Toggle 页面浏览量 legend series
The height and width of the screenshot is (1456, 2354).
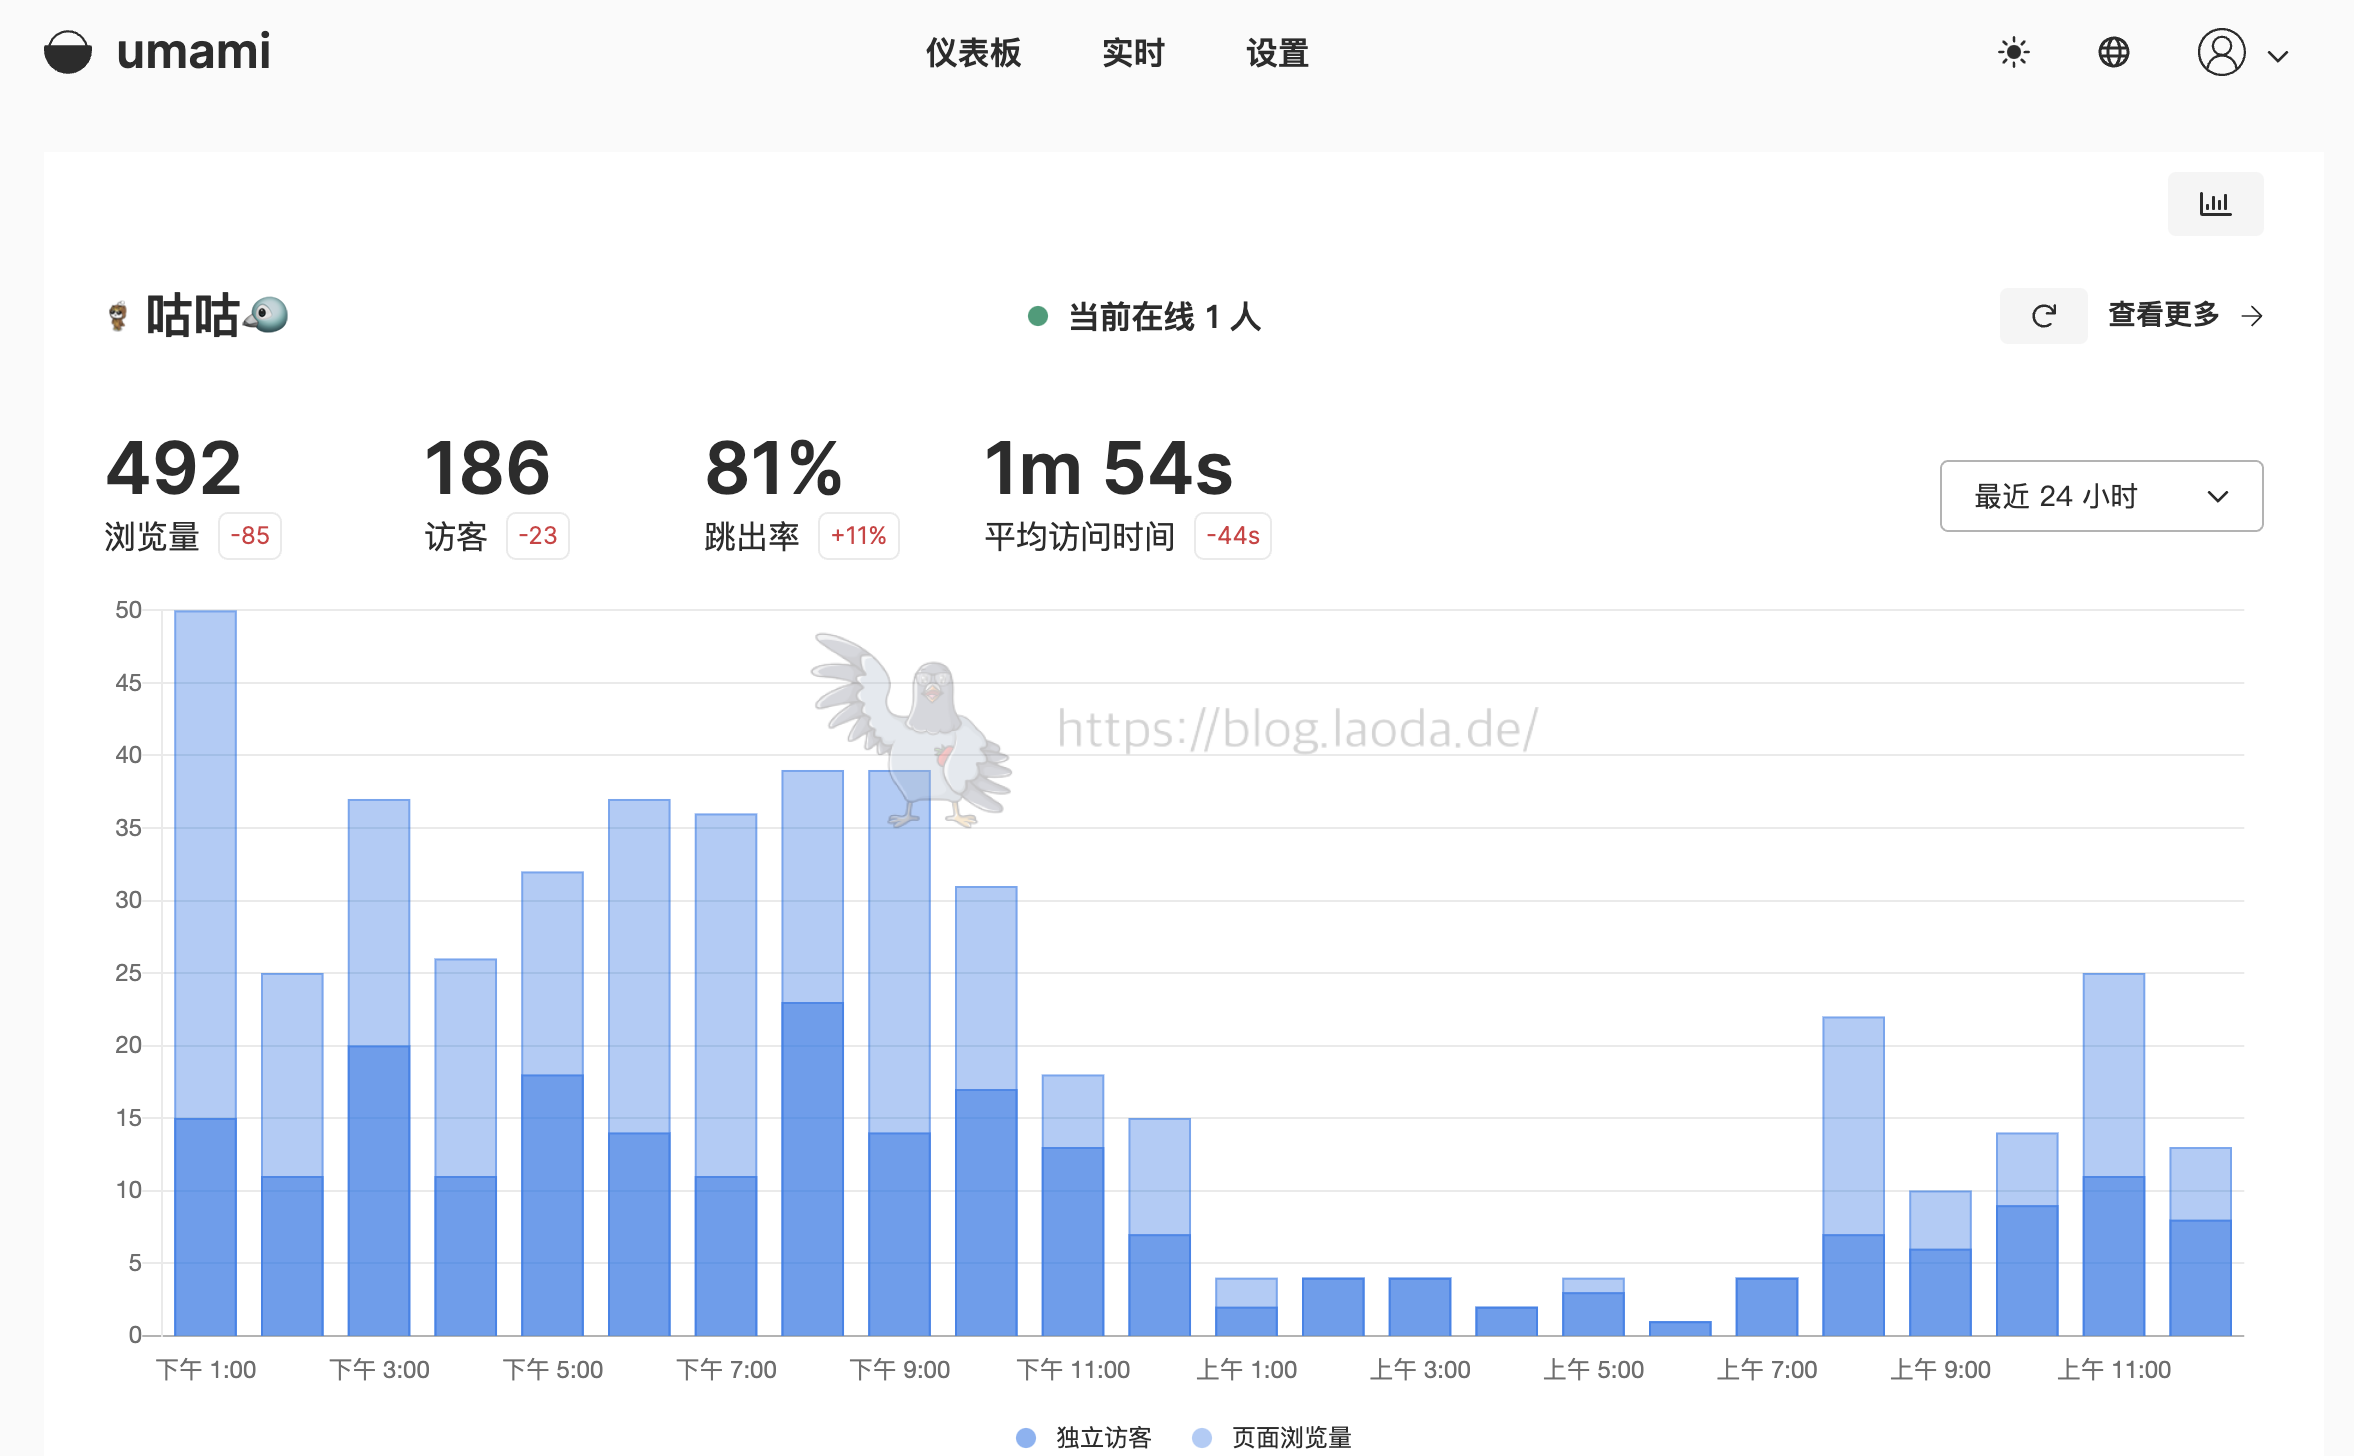pyautogui.click(x=1290, y=1437)
